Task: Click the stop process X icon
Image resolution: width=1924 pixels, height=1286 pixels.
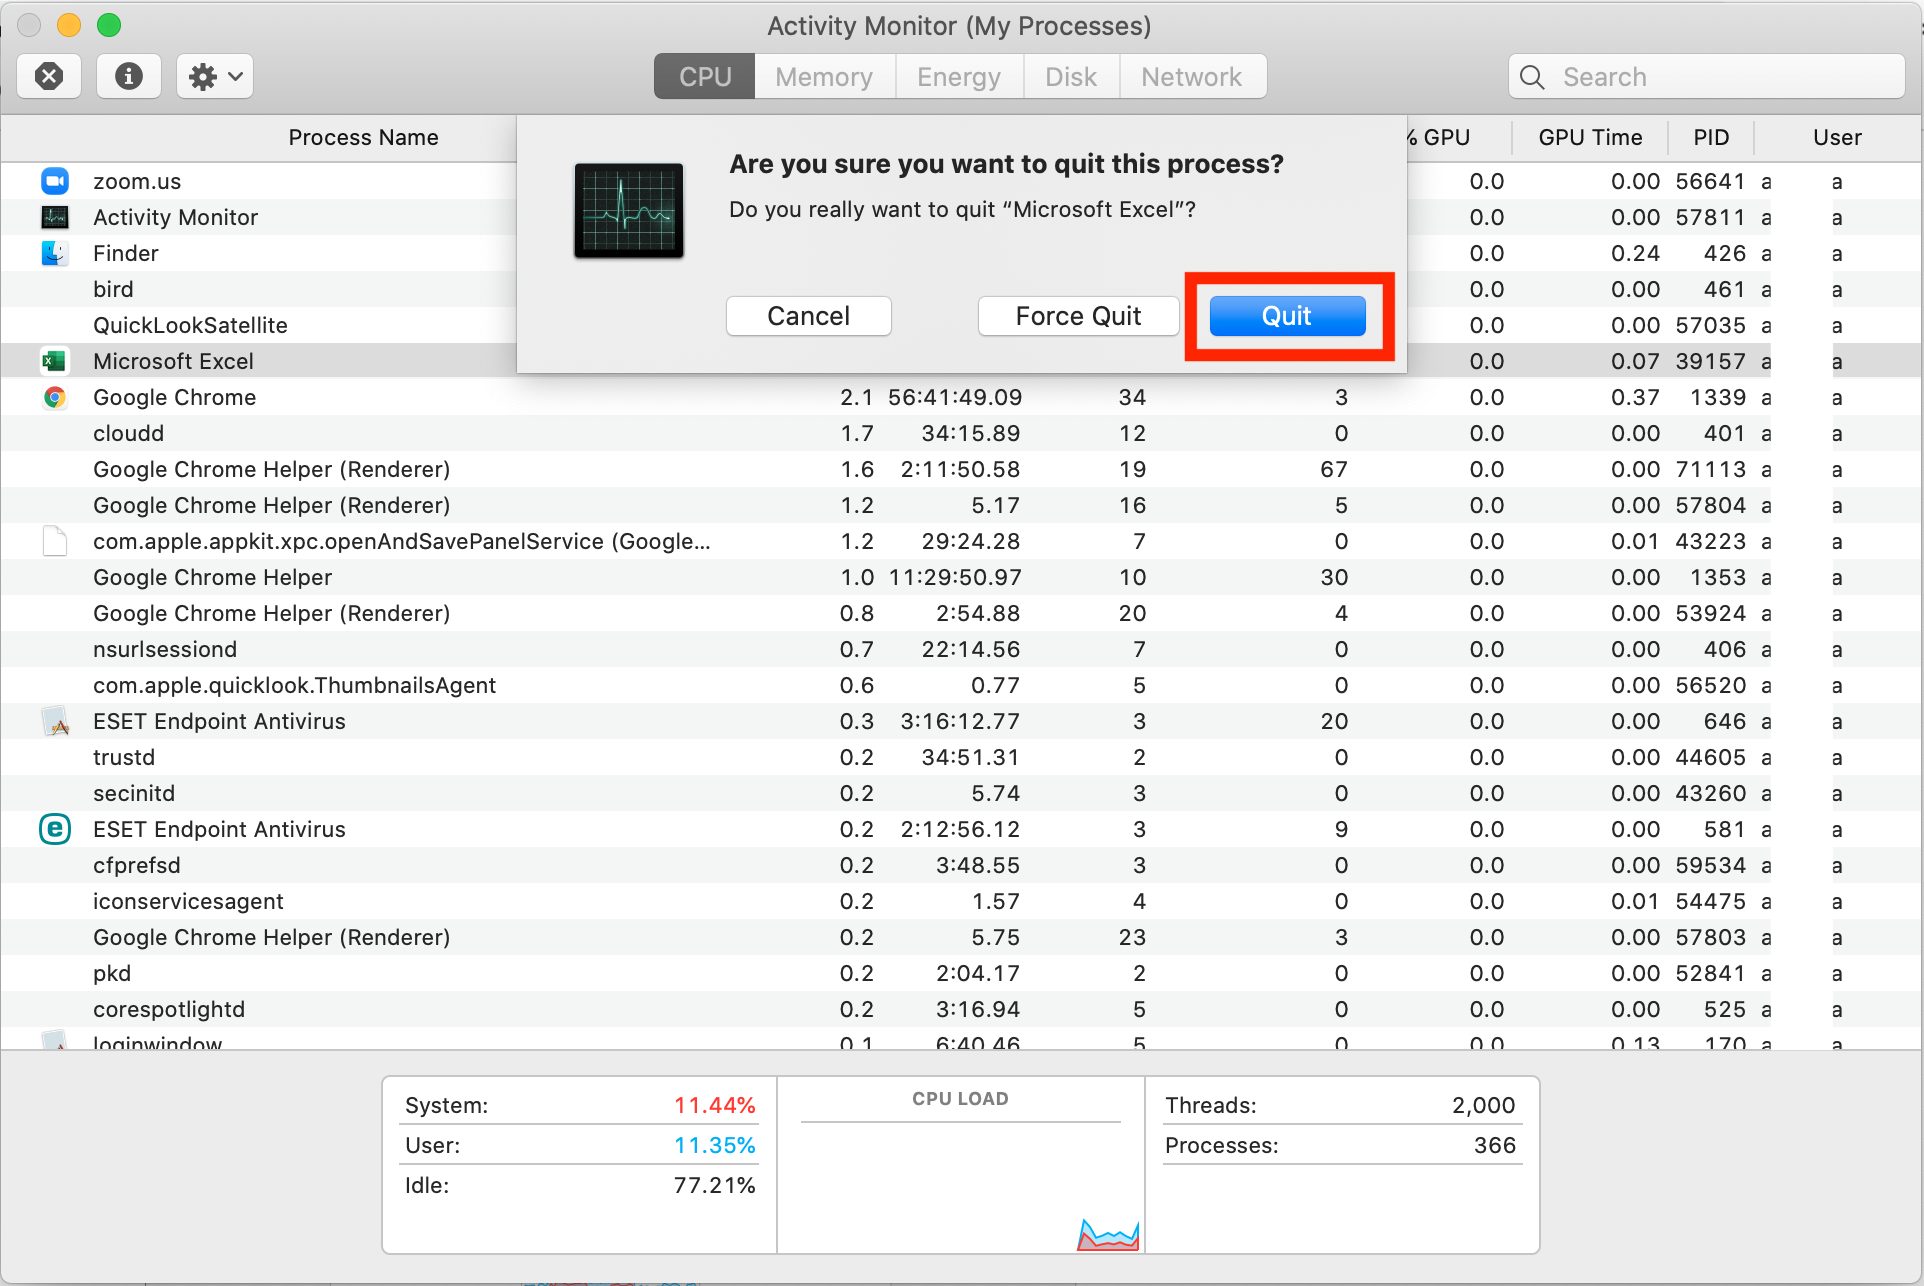Action: point(49,77)
